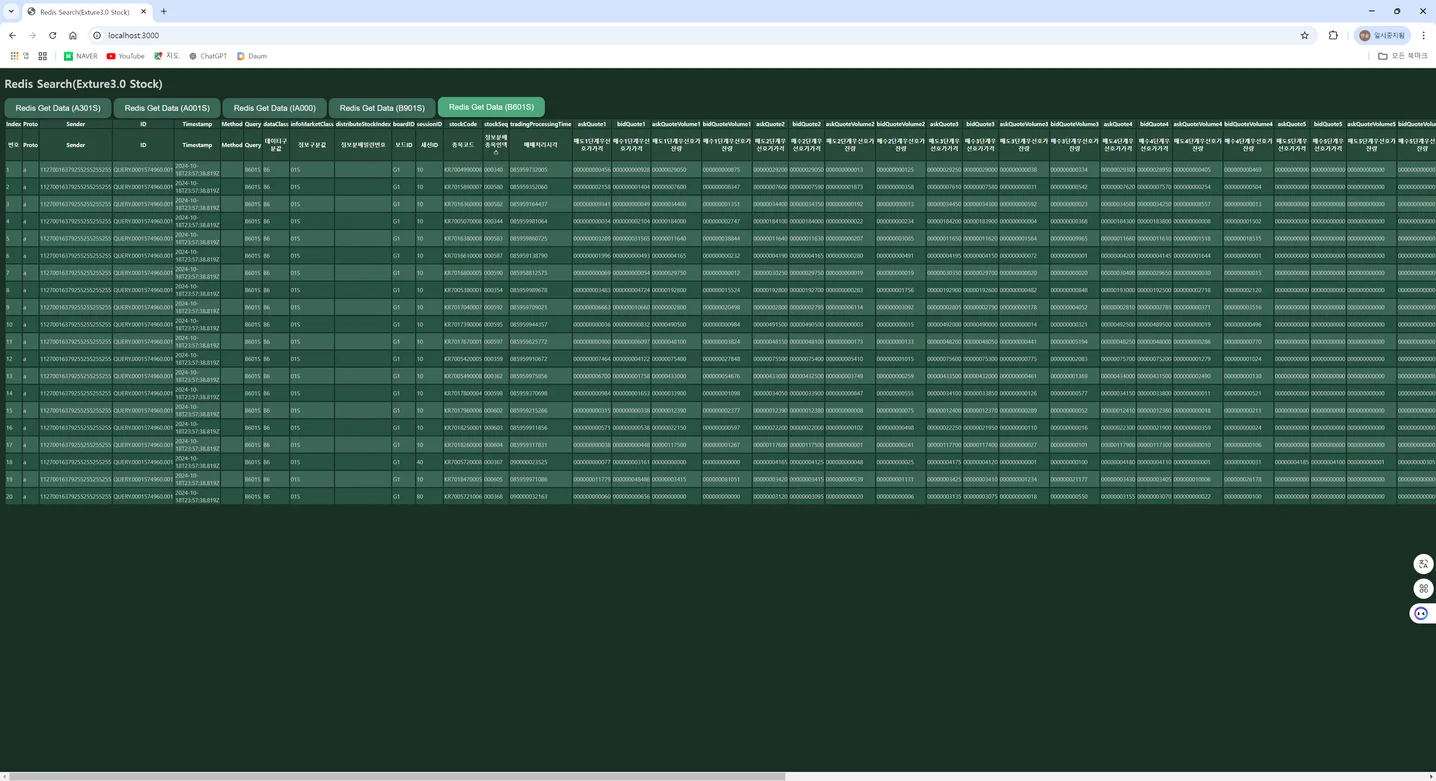Viewport: 1436px width, 781px height.
Task: Open the ChatGPT bookmark
Action: click(207, 56)
